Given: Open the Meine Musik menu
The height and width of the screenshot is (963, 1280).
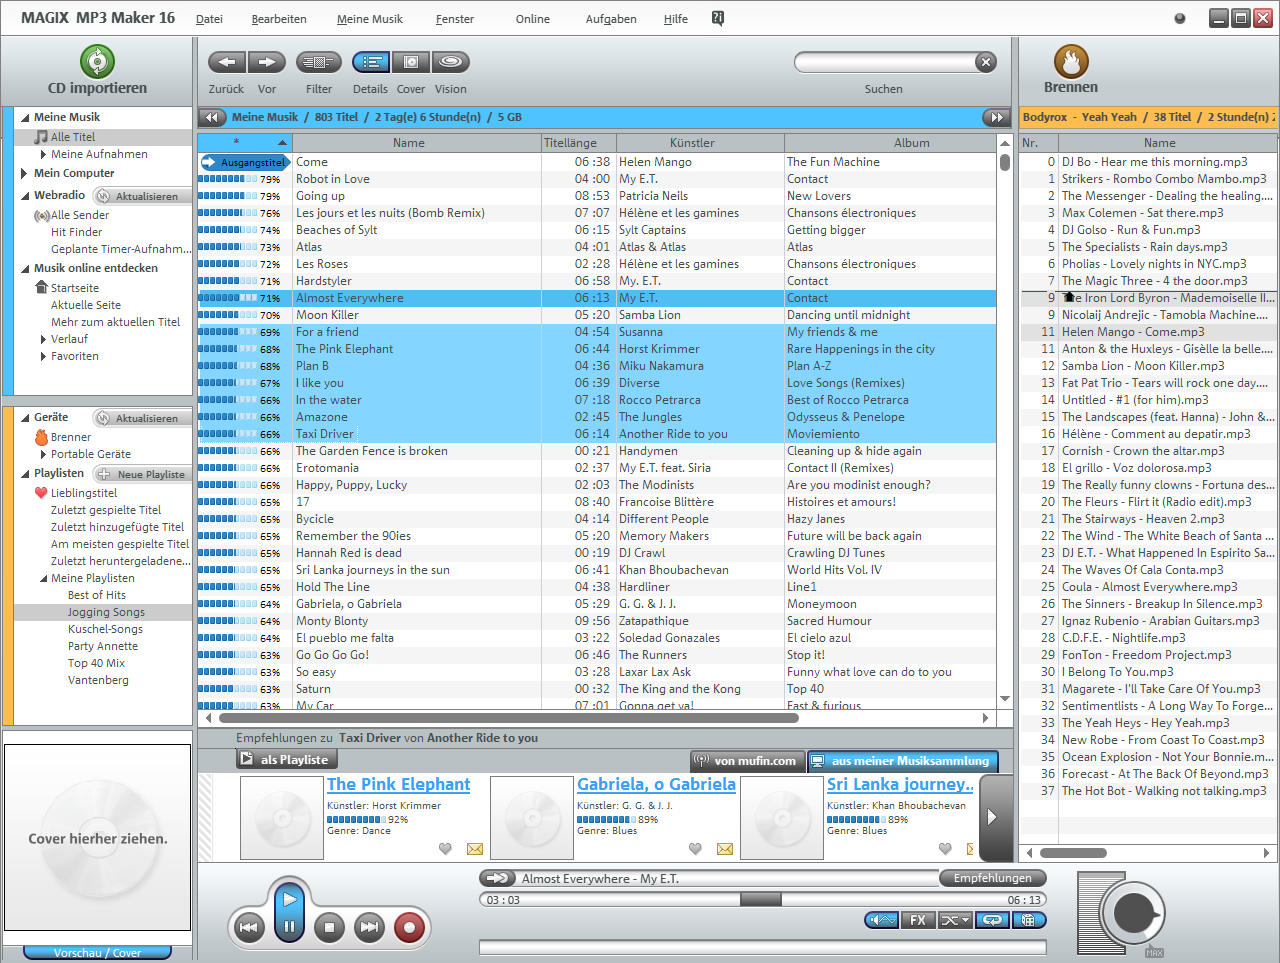Looking at the screenshot, I should (x=370, y=19).
